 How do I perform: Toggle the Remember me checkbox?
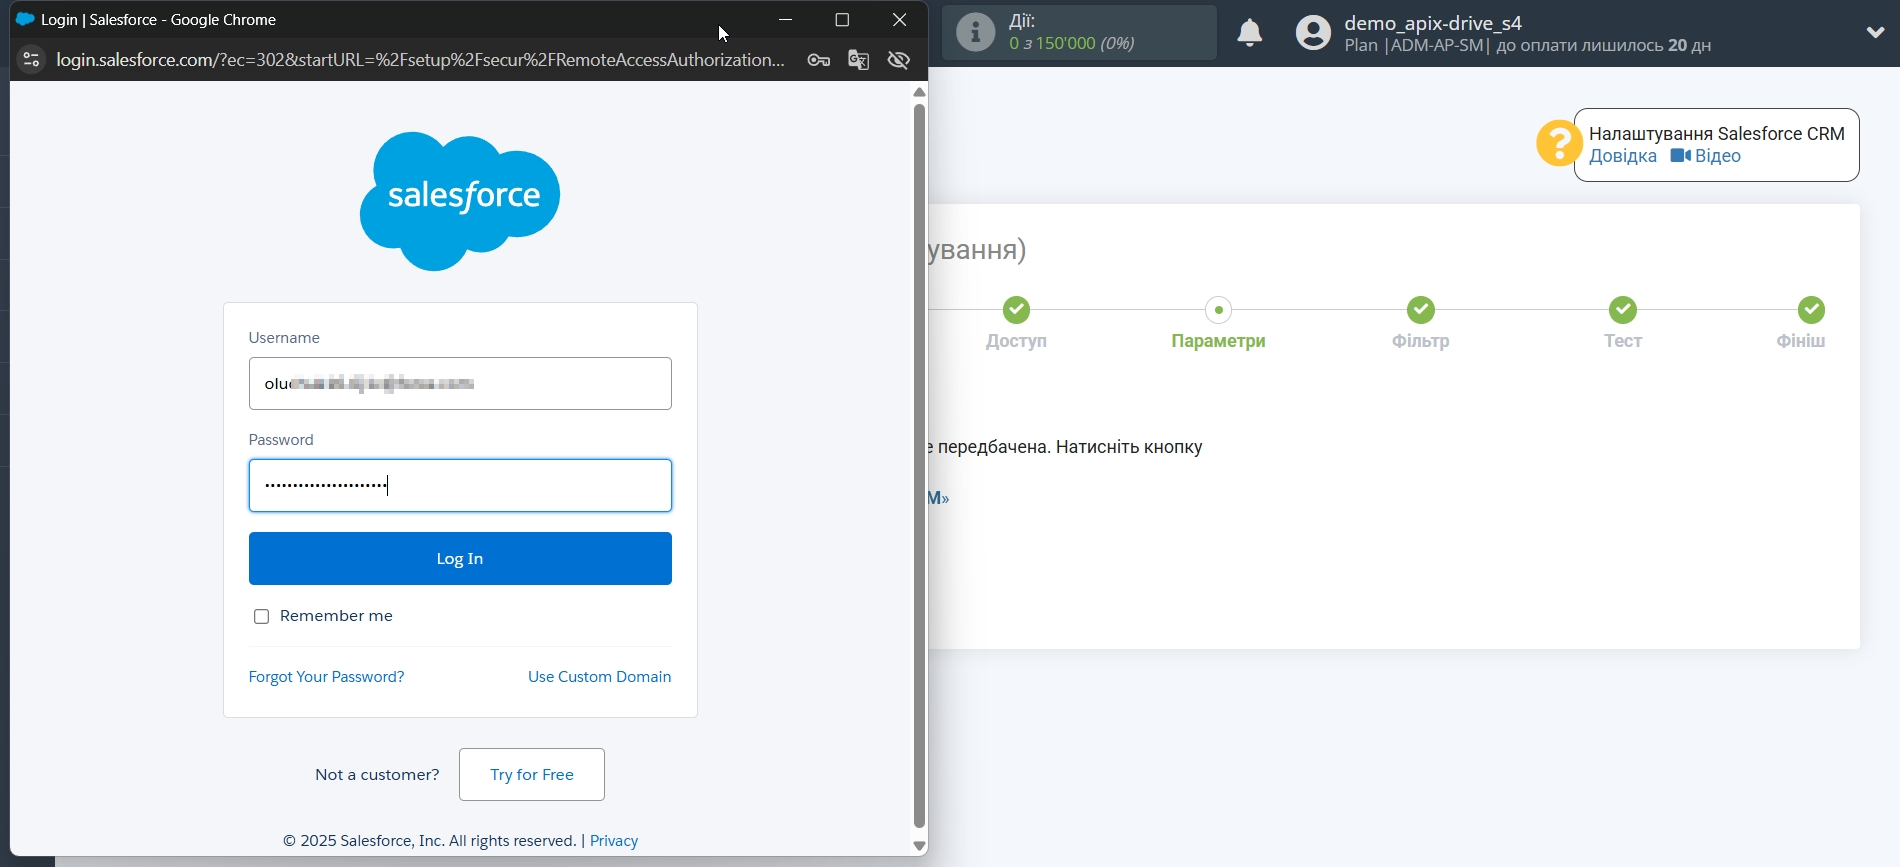261,616
